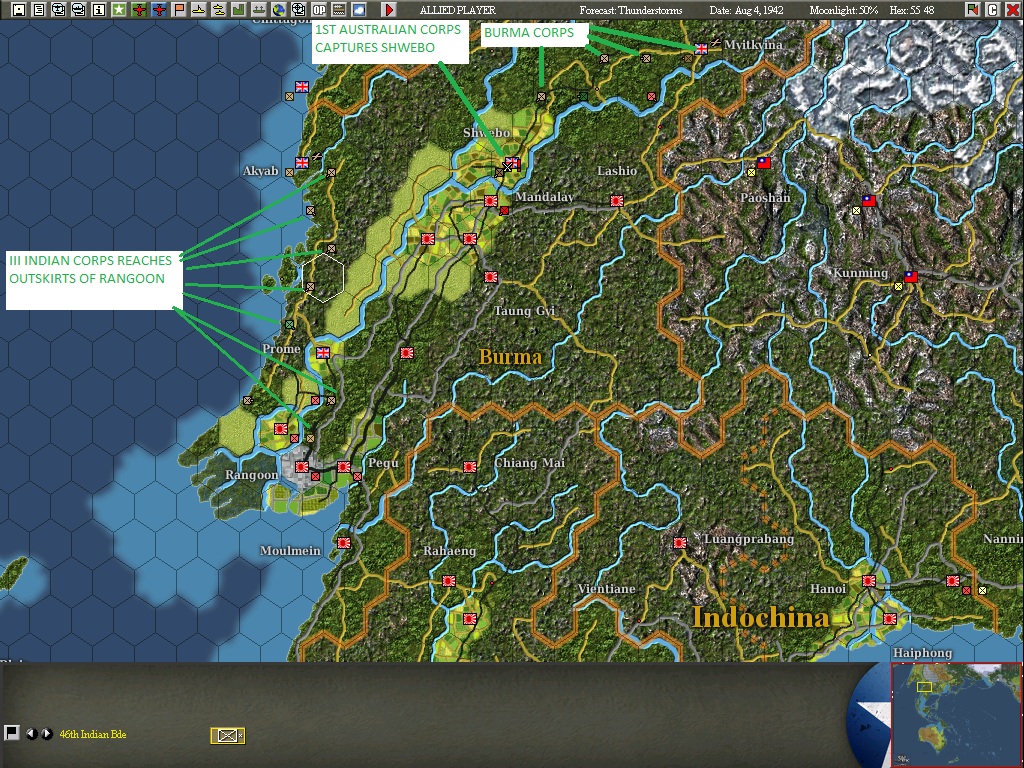Click the minimap in bottom right corner
Screen dimensions: 1024x768
click(x=956, y=714)
